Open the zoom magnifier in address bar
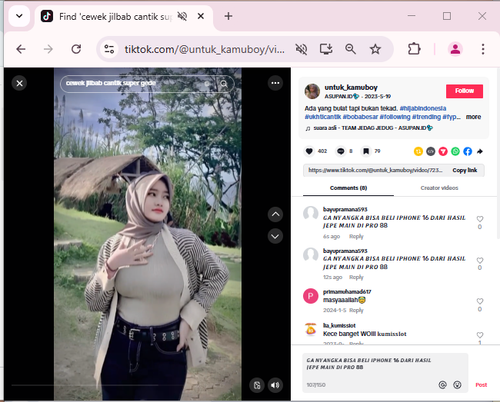500x402 pixels. pyautogui.click(x=350, y=49)
